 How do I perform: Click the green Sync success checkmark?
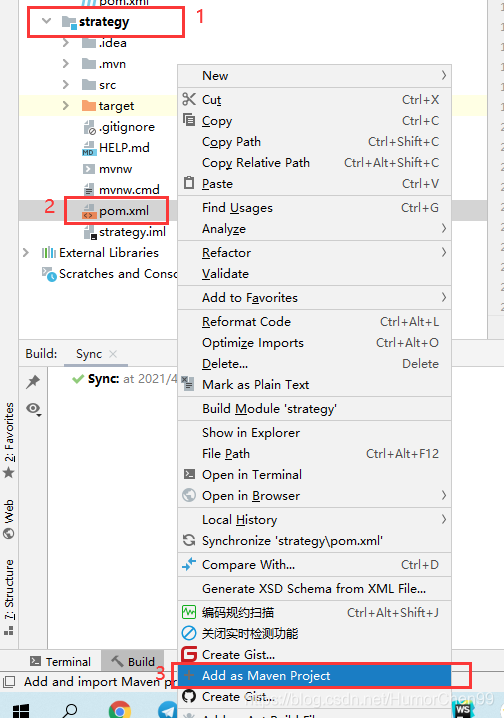coord(78,379)
